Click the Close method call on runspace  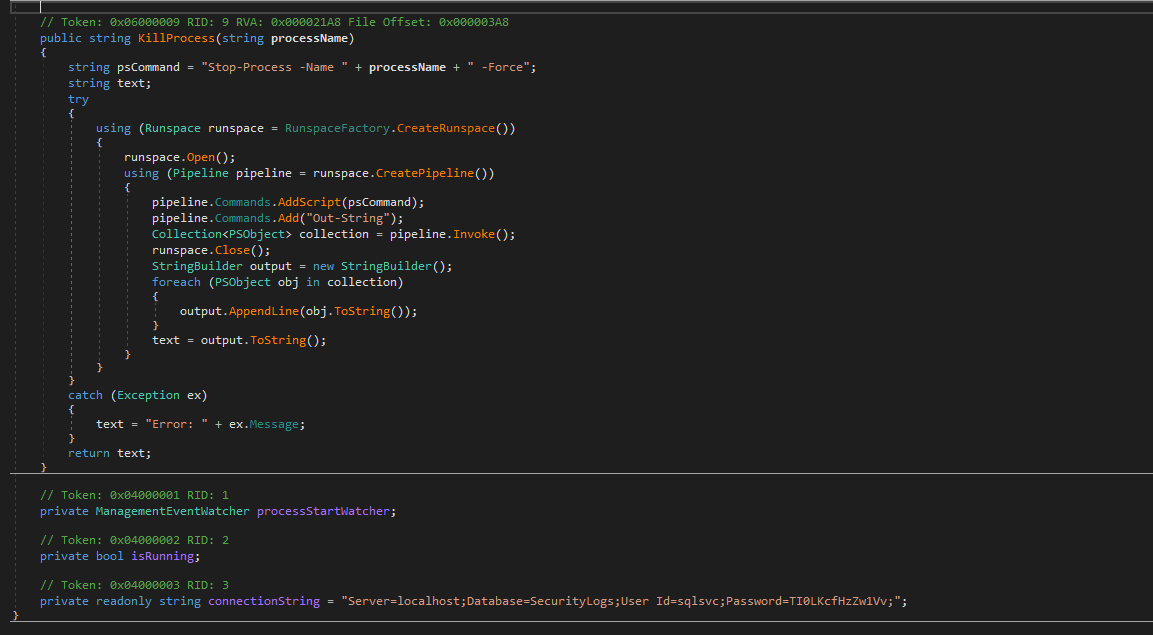coord(232,251)
